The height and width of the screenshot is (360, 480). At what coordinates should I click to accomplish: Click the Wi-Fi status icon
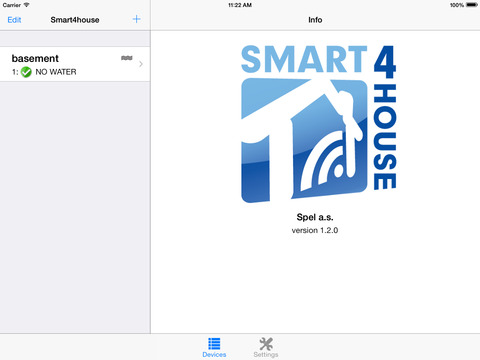pos(26,5)
